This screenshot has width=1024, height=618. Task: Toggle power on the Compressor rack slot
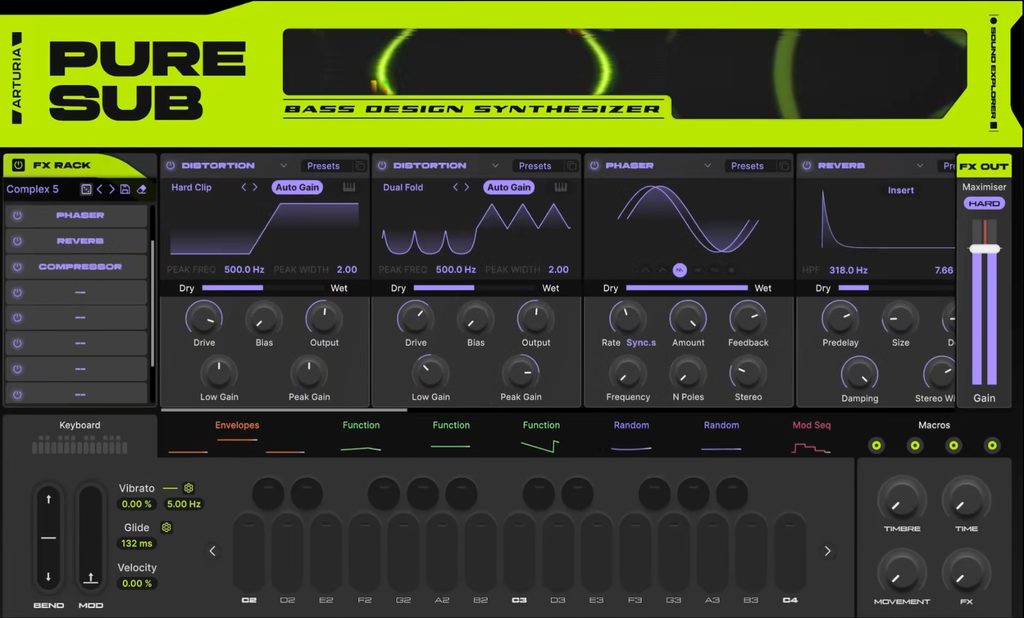tap(18, 267)
